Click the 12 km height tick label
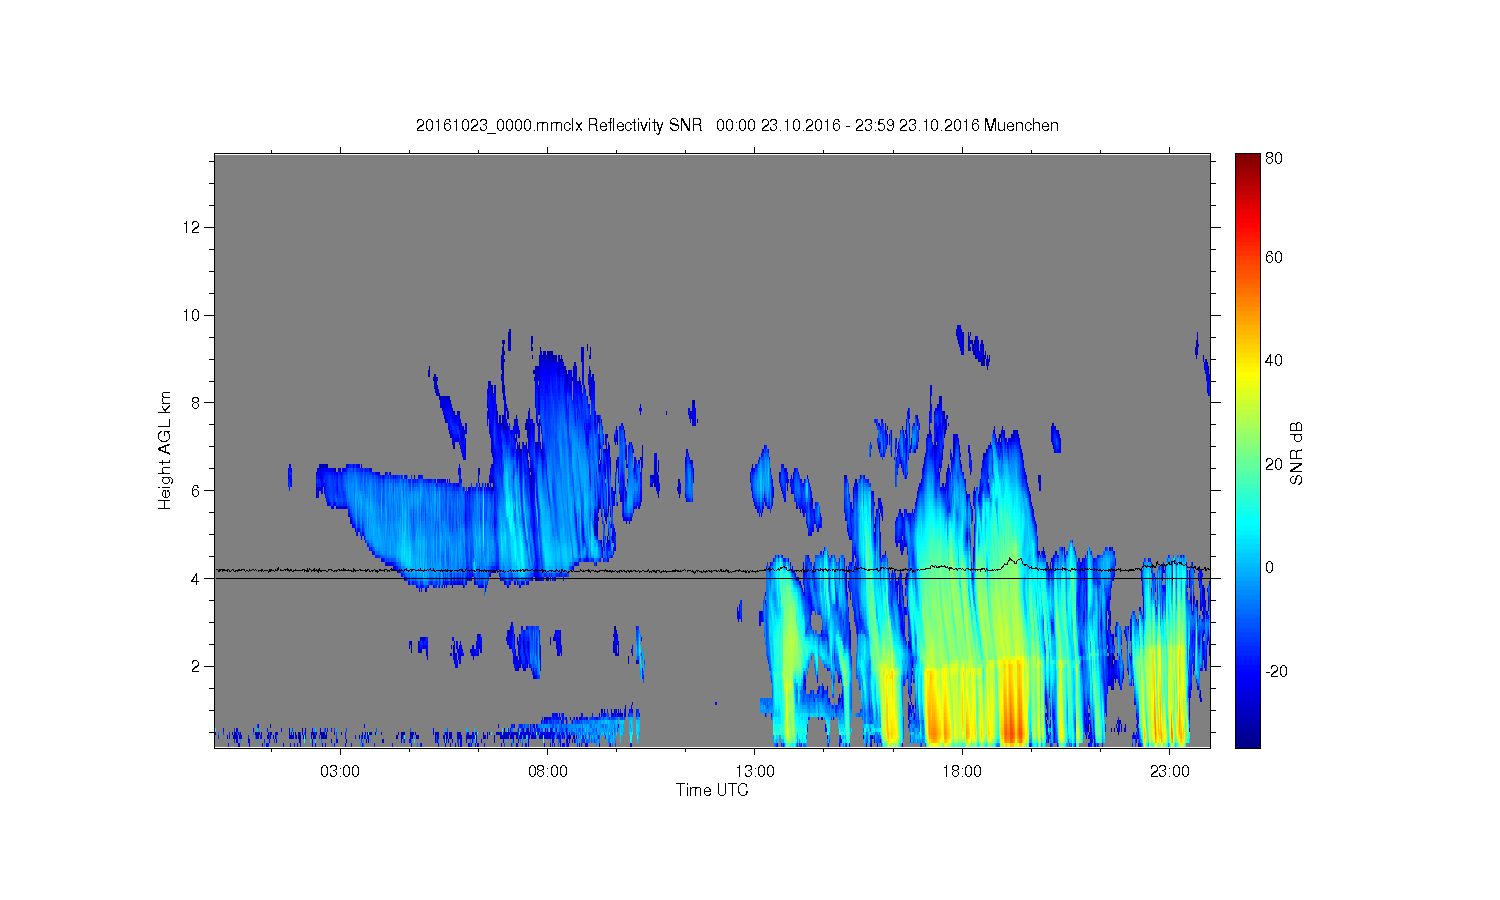This screenshot has width=1500, height=900. click(x=192, y=227)
